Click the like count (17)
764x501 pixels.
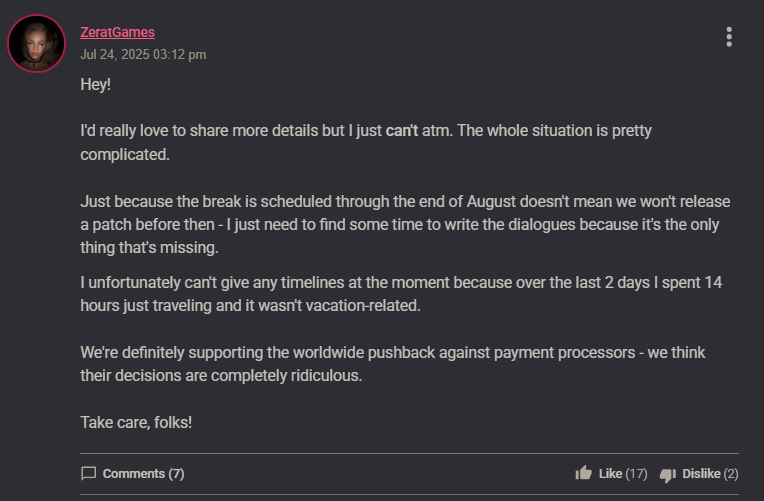637,473
